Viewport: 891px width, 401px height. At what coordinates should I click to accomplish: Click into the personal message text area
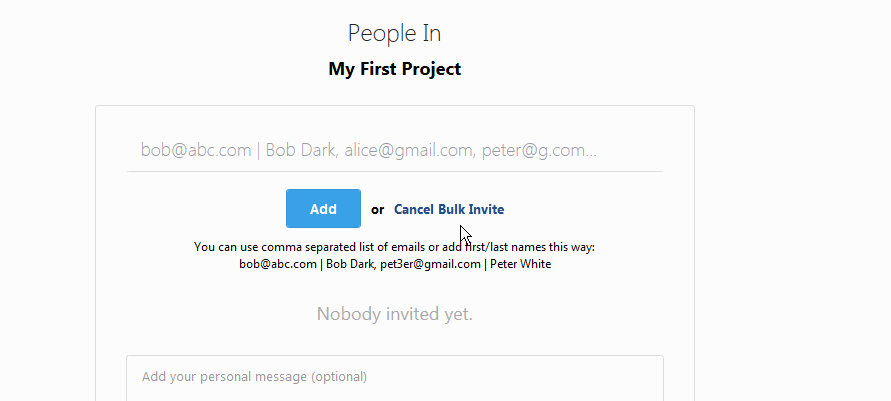pos(394,378)
